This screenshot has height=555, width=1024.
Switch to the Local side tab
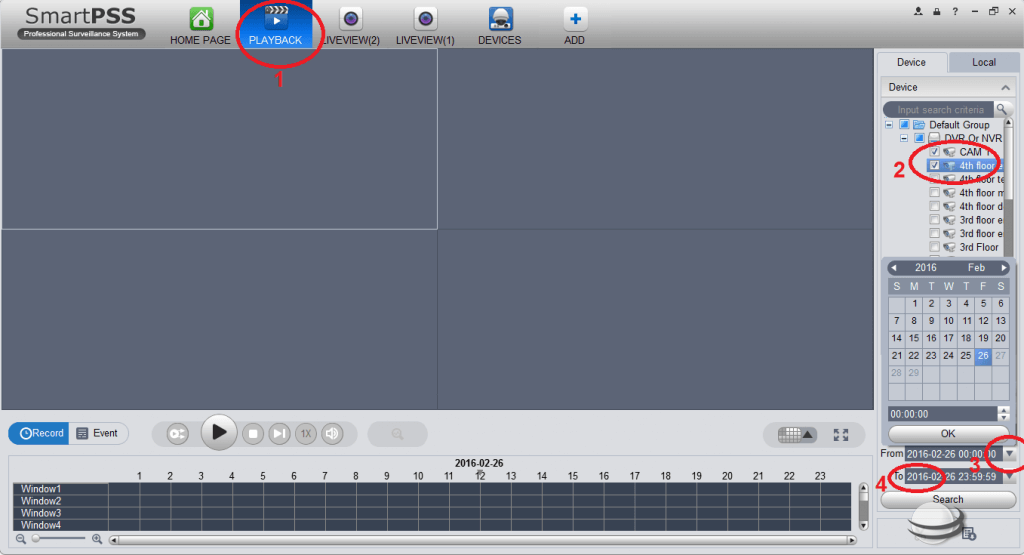click(x=984, y=62)
